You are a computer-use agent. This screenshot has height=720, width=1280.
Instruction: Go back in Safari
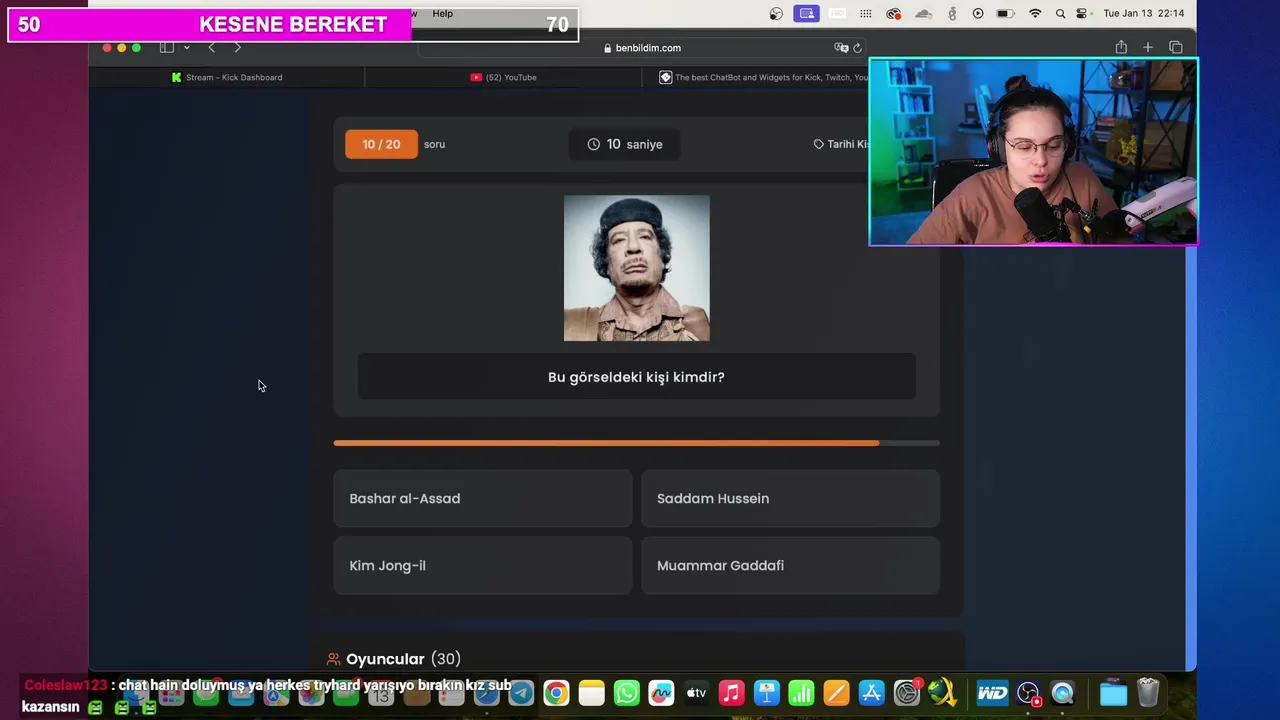point(211,47)
